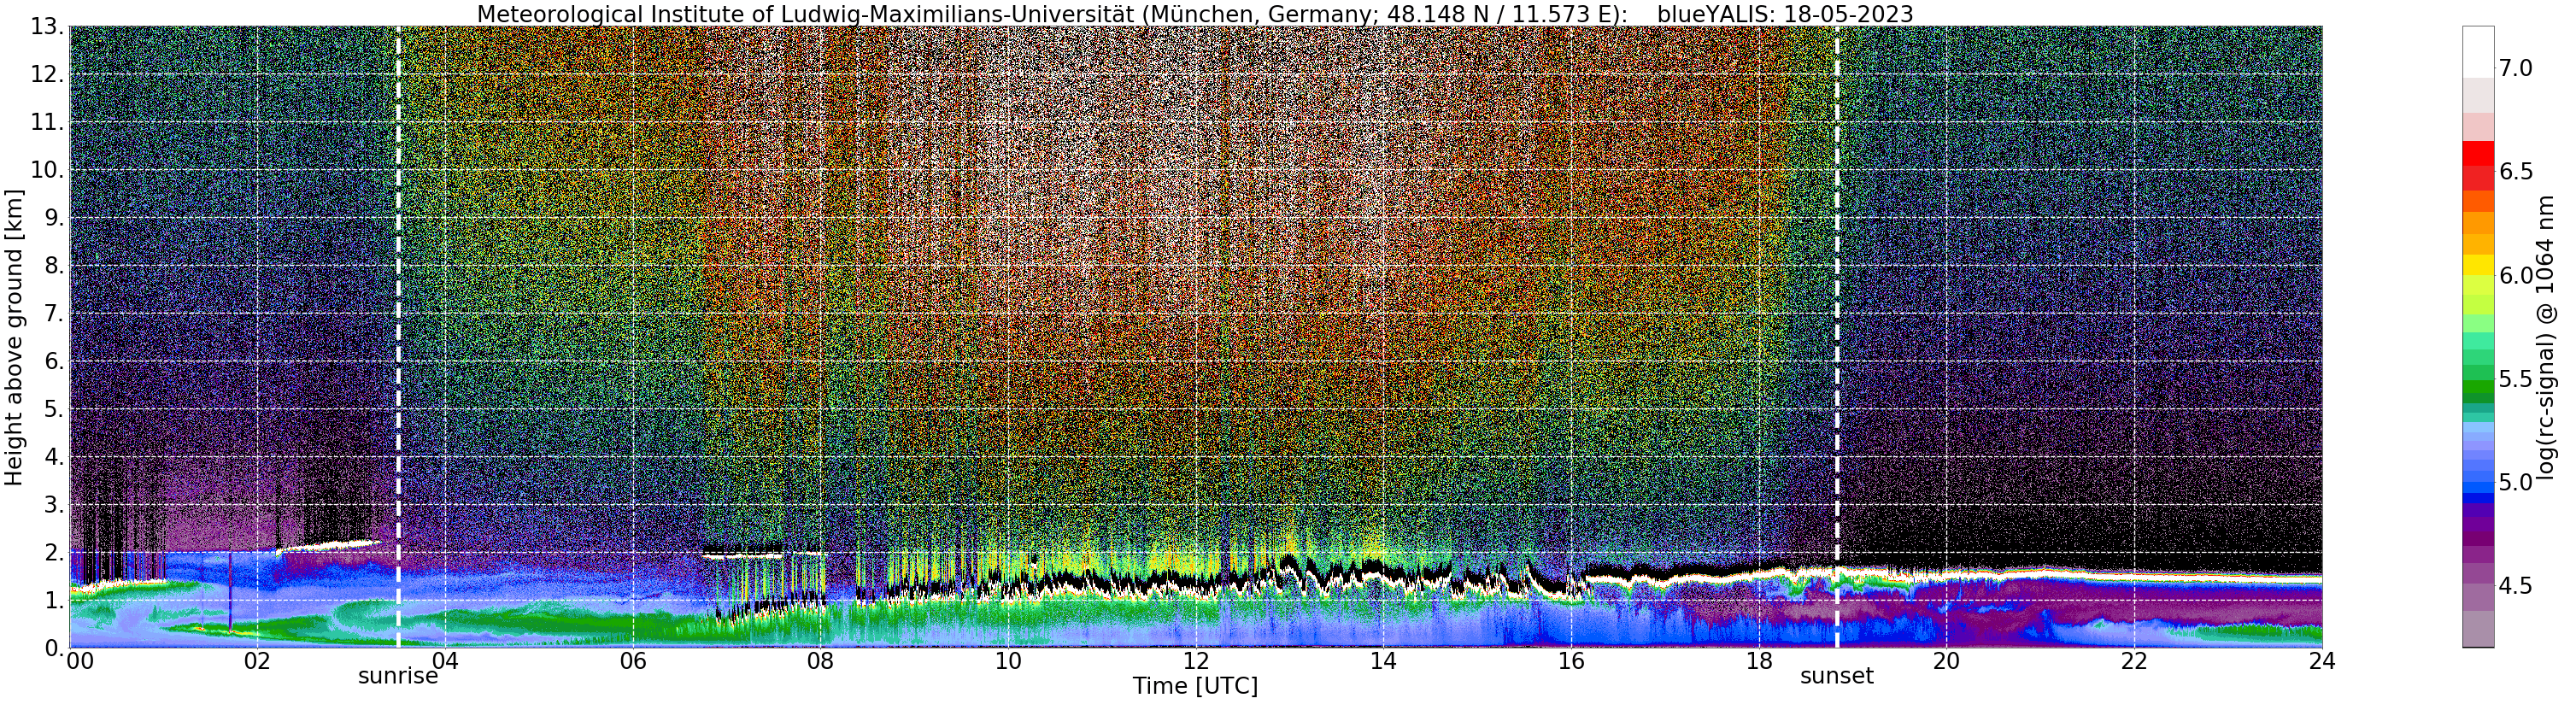Click the height tick label '4.'
The height and width of the screenshot is (704, 2576).
pyautogui.click(x=55, y=457)
